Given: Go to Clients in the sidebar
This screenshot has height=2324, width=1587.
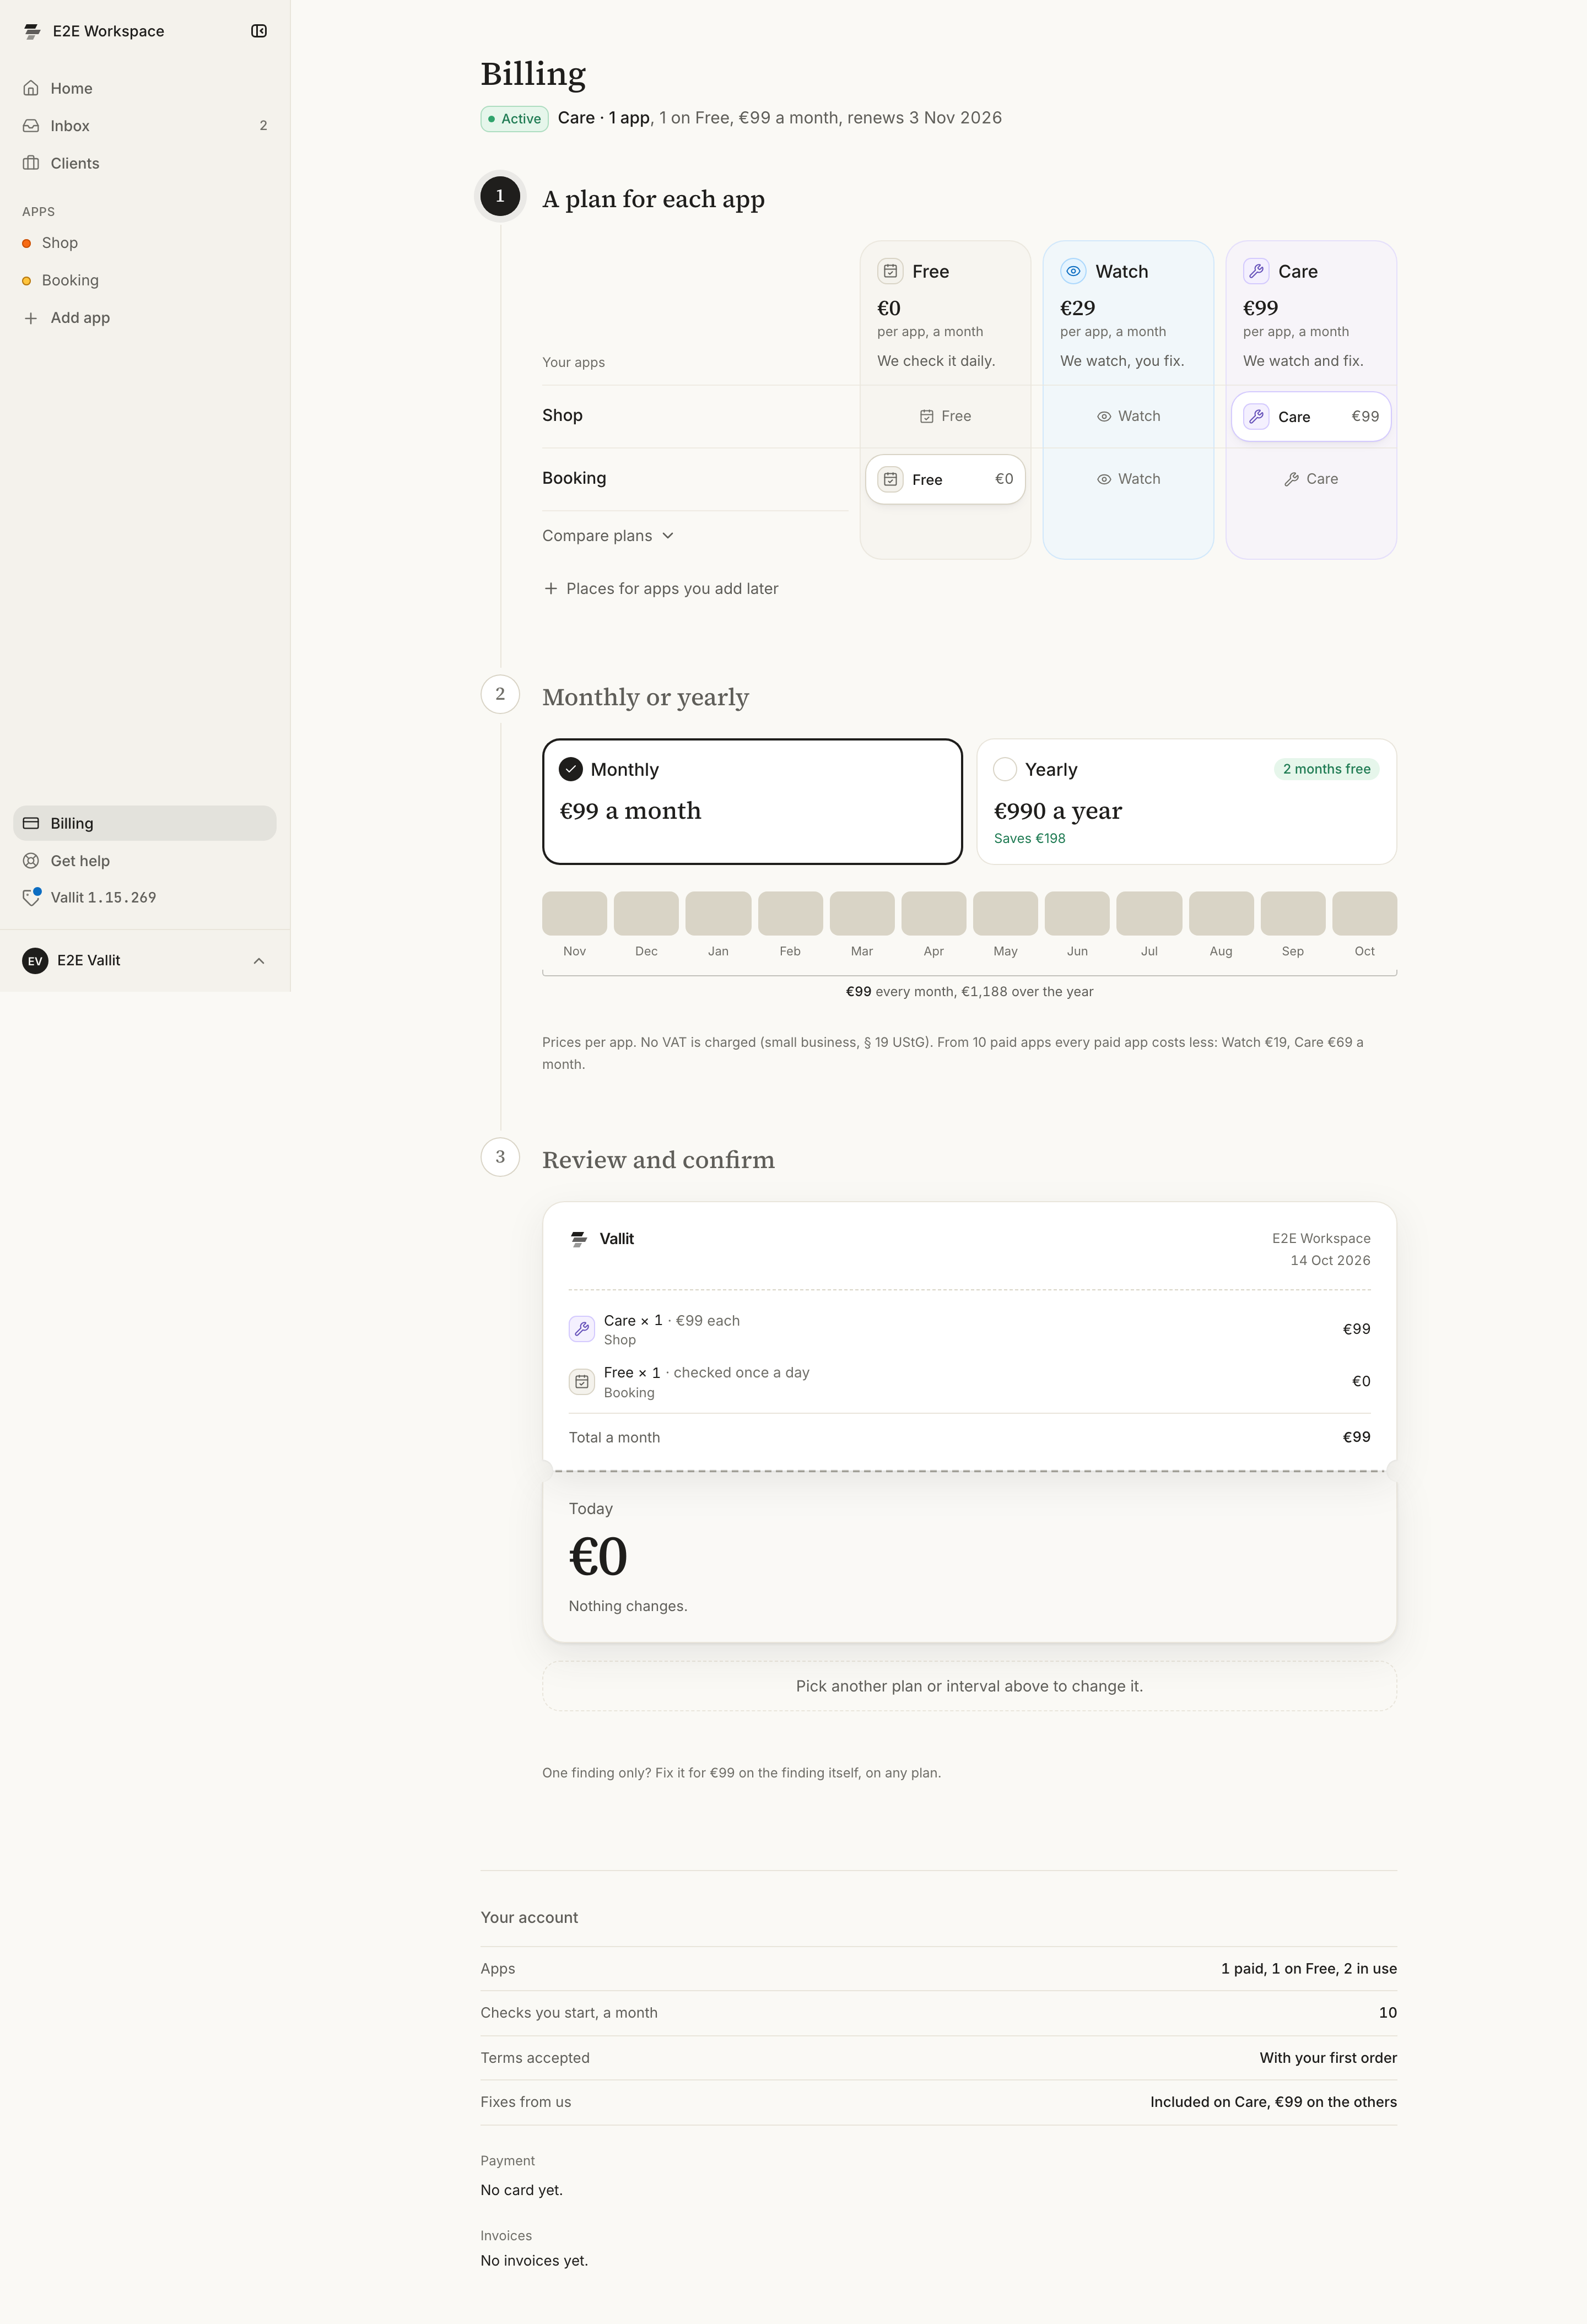Looking at the screenshot, I should [145, 163].
